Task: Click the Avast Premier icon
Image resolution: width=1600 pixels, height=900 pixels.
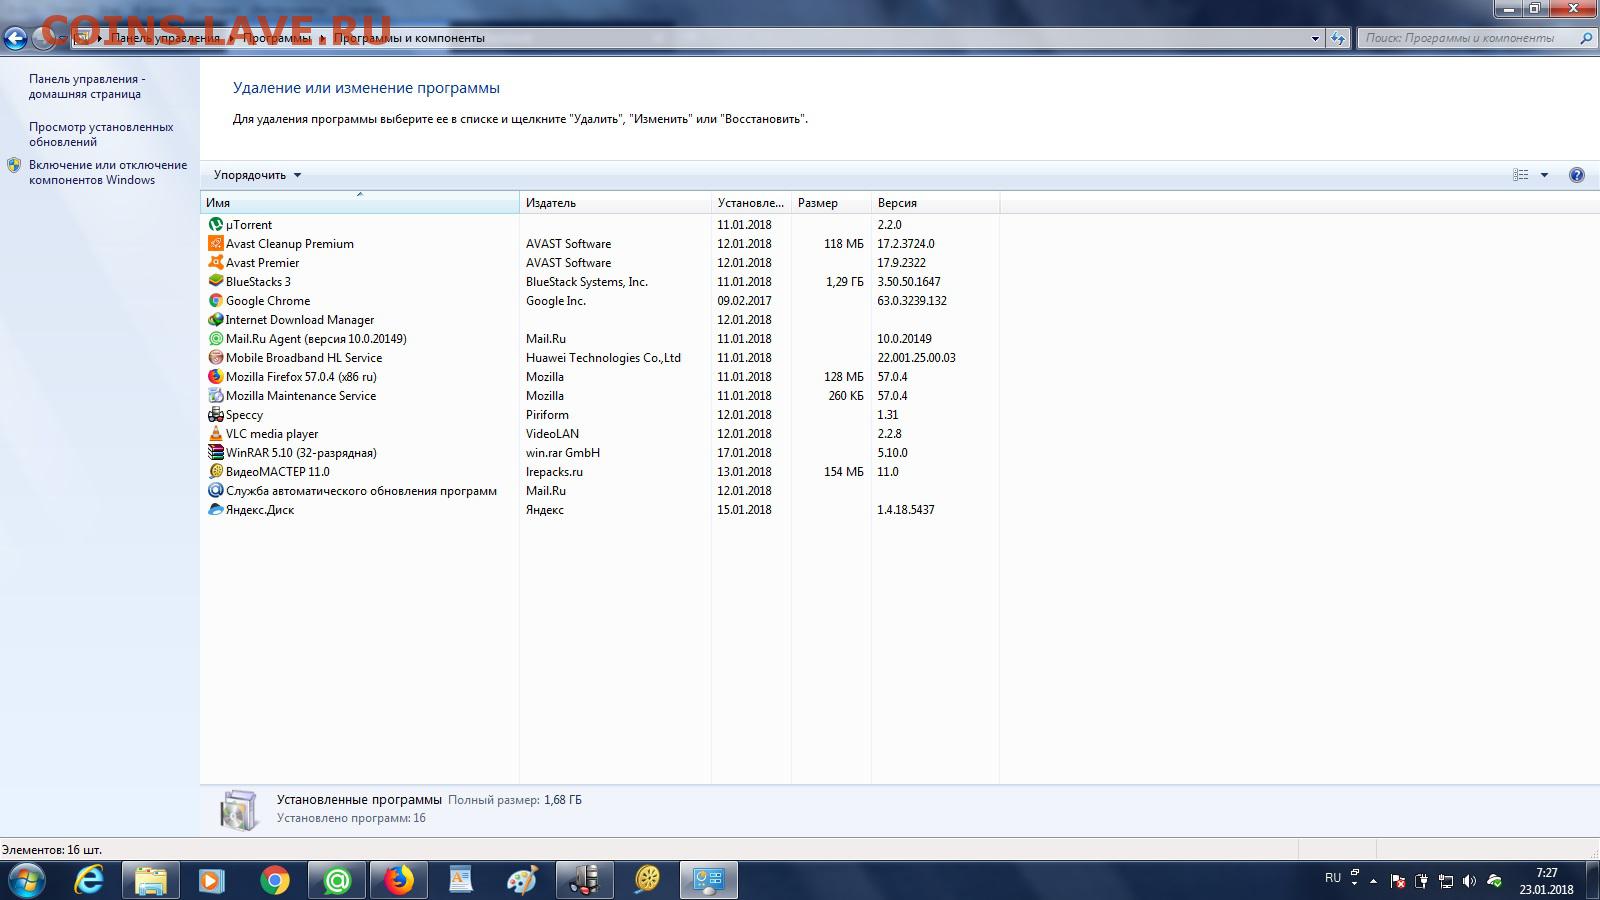Action: click(x=215, y=263)
